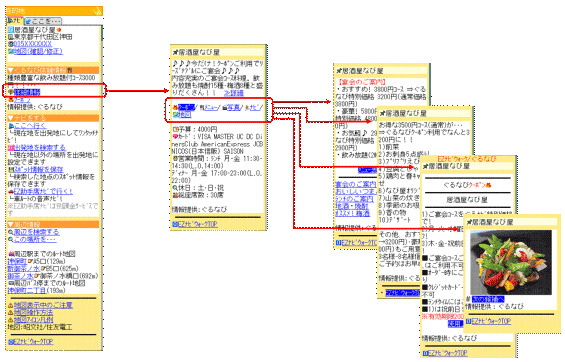Image resolution: width=565 pixels, height=362 pixels.
Task: Open the 地図(確認/修正) link
Action: (x=38, y=52)
